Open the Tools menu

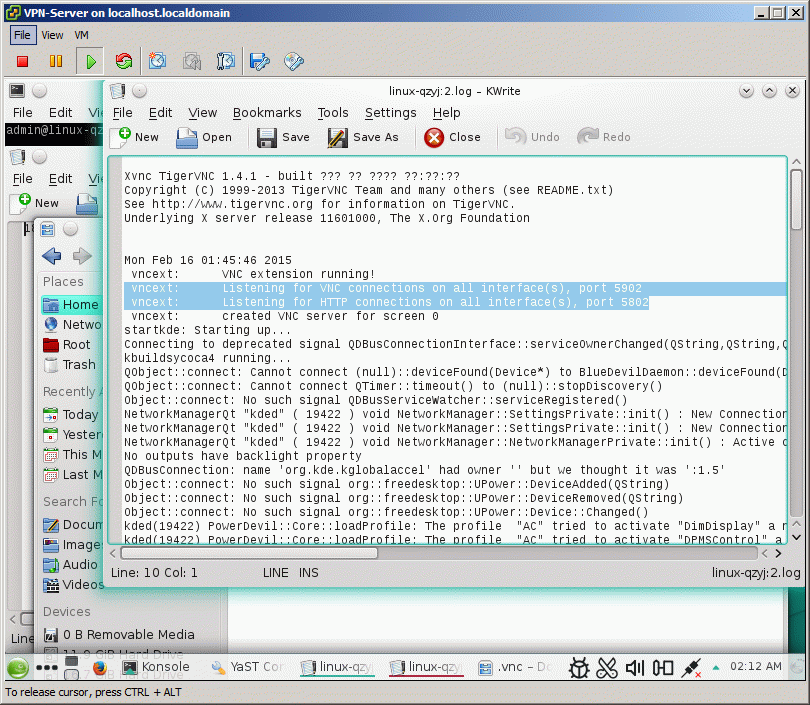[x=333, y=113]
